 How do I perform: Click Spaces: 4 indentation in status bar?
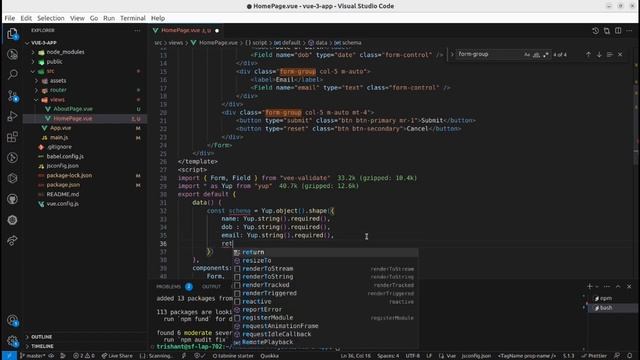(388, 356)
